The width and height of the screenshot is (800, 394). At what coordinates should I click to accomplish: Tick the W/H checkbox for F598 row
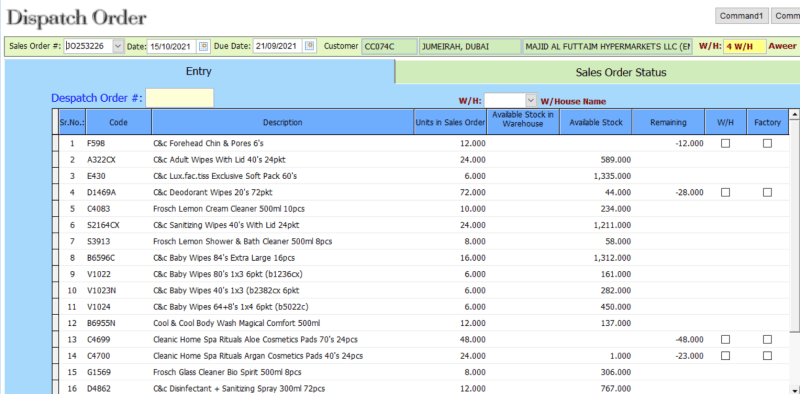(x=725, y=143)
